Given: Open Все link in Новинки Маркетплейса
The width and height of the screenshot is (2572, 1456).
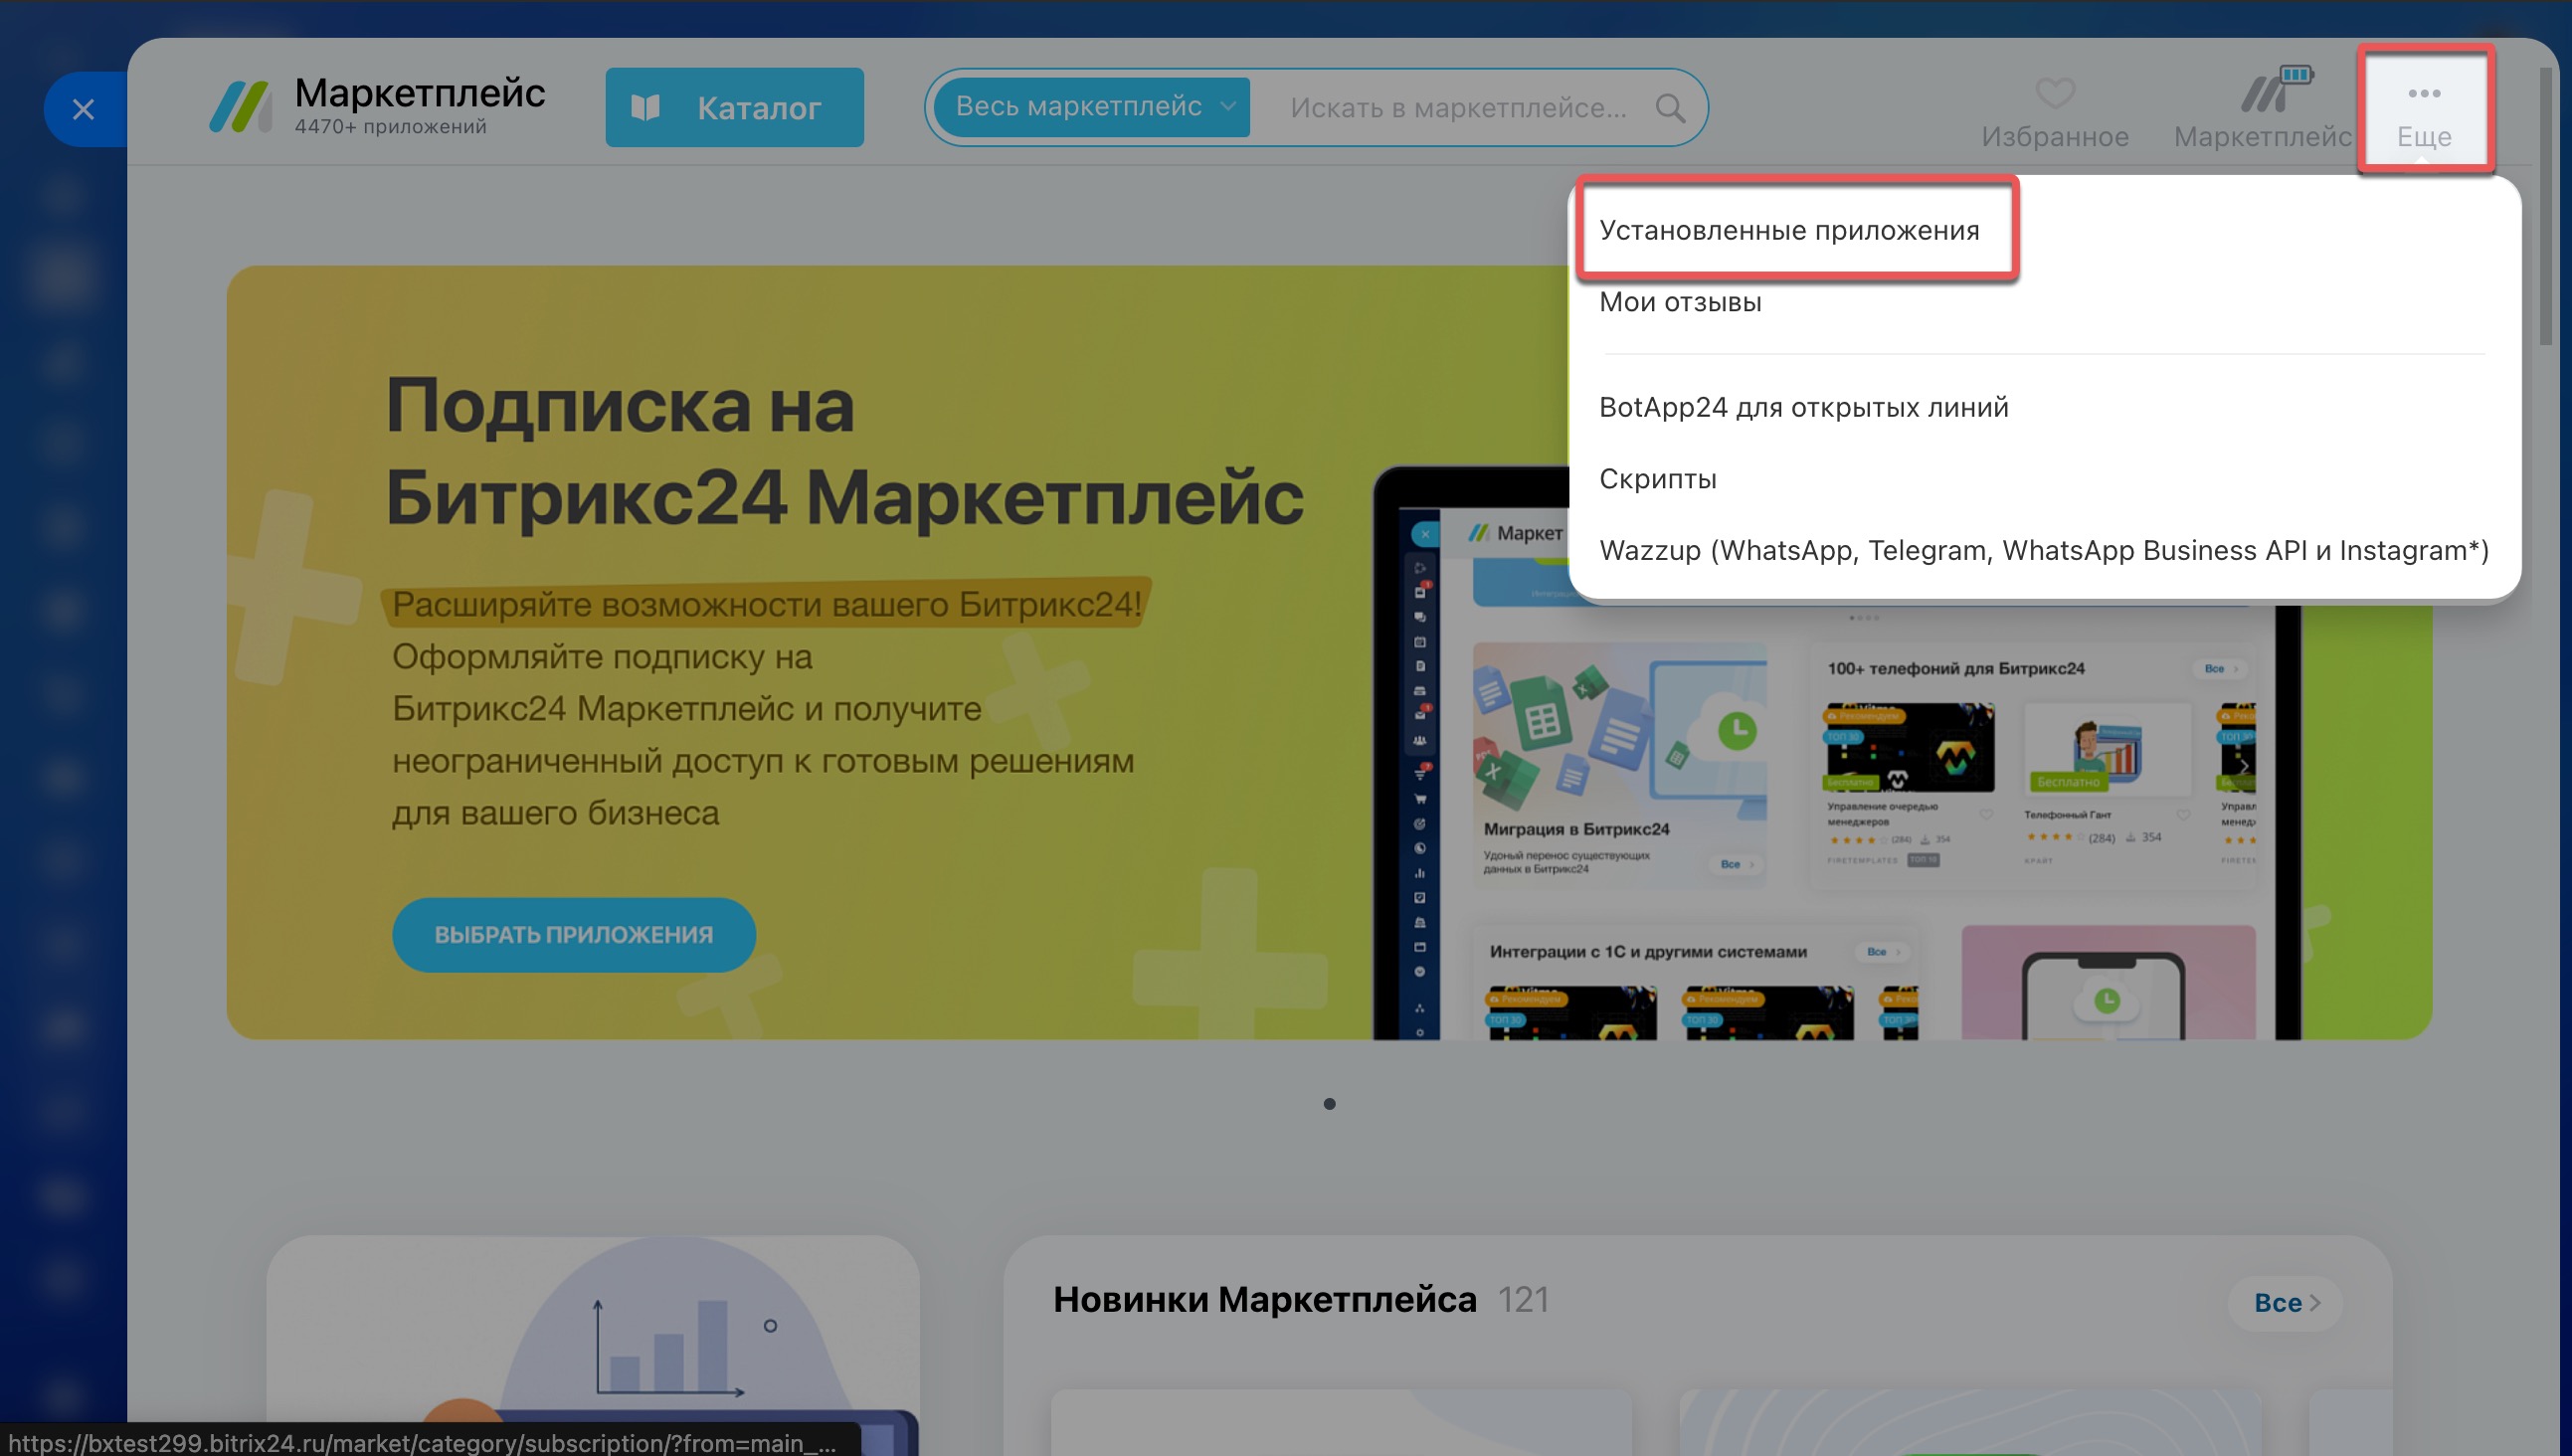Looking at the screenshot, I should (x=2285, y=1302).
